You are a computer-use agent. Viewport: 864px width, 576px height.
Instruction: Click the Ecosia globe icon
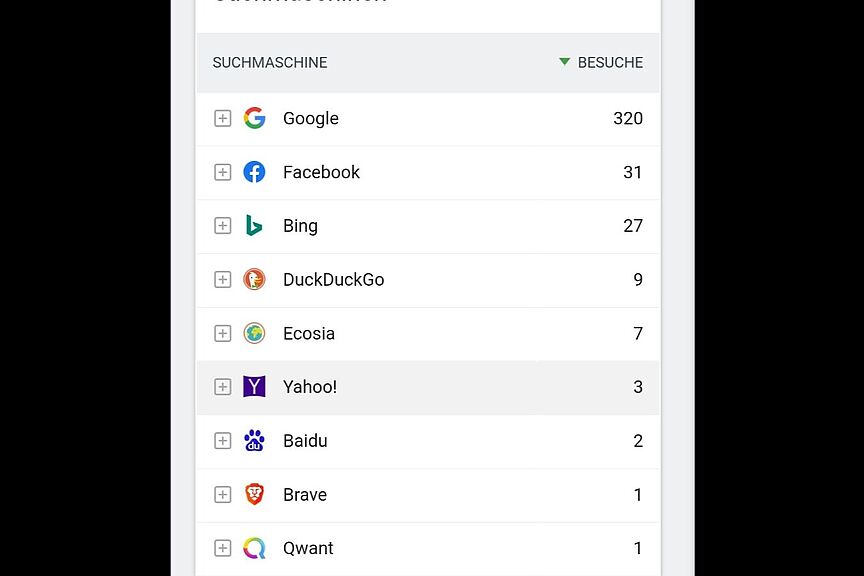pyautogui.click(x=255, y=333)
